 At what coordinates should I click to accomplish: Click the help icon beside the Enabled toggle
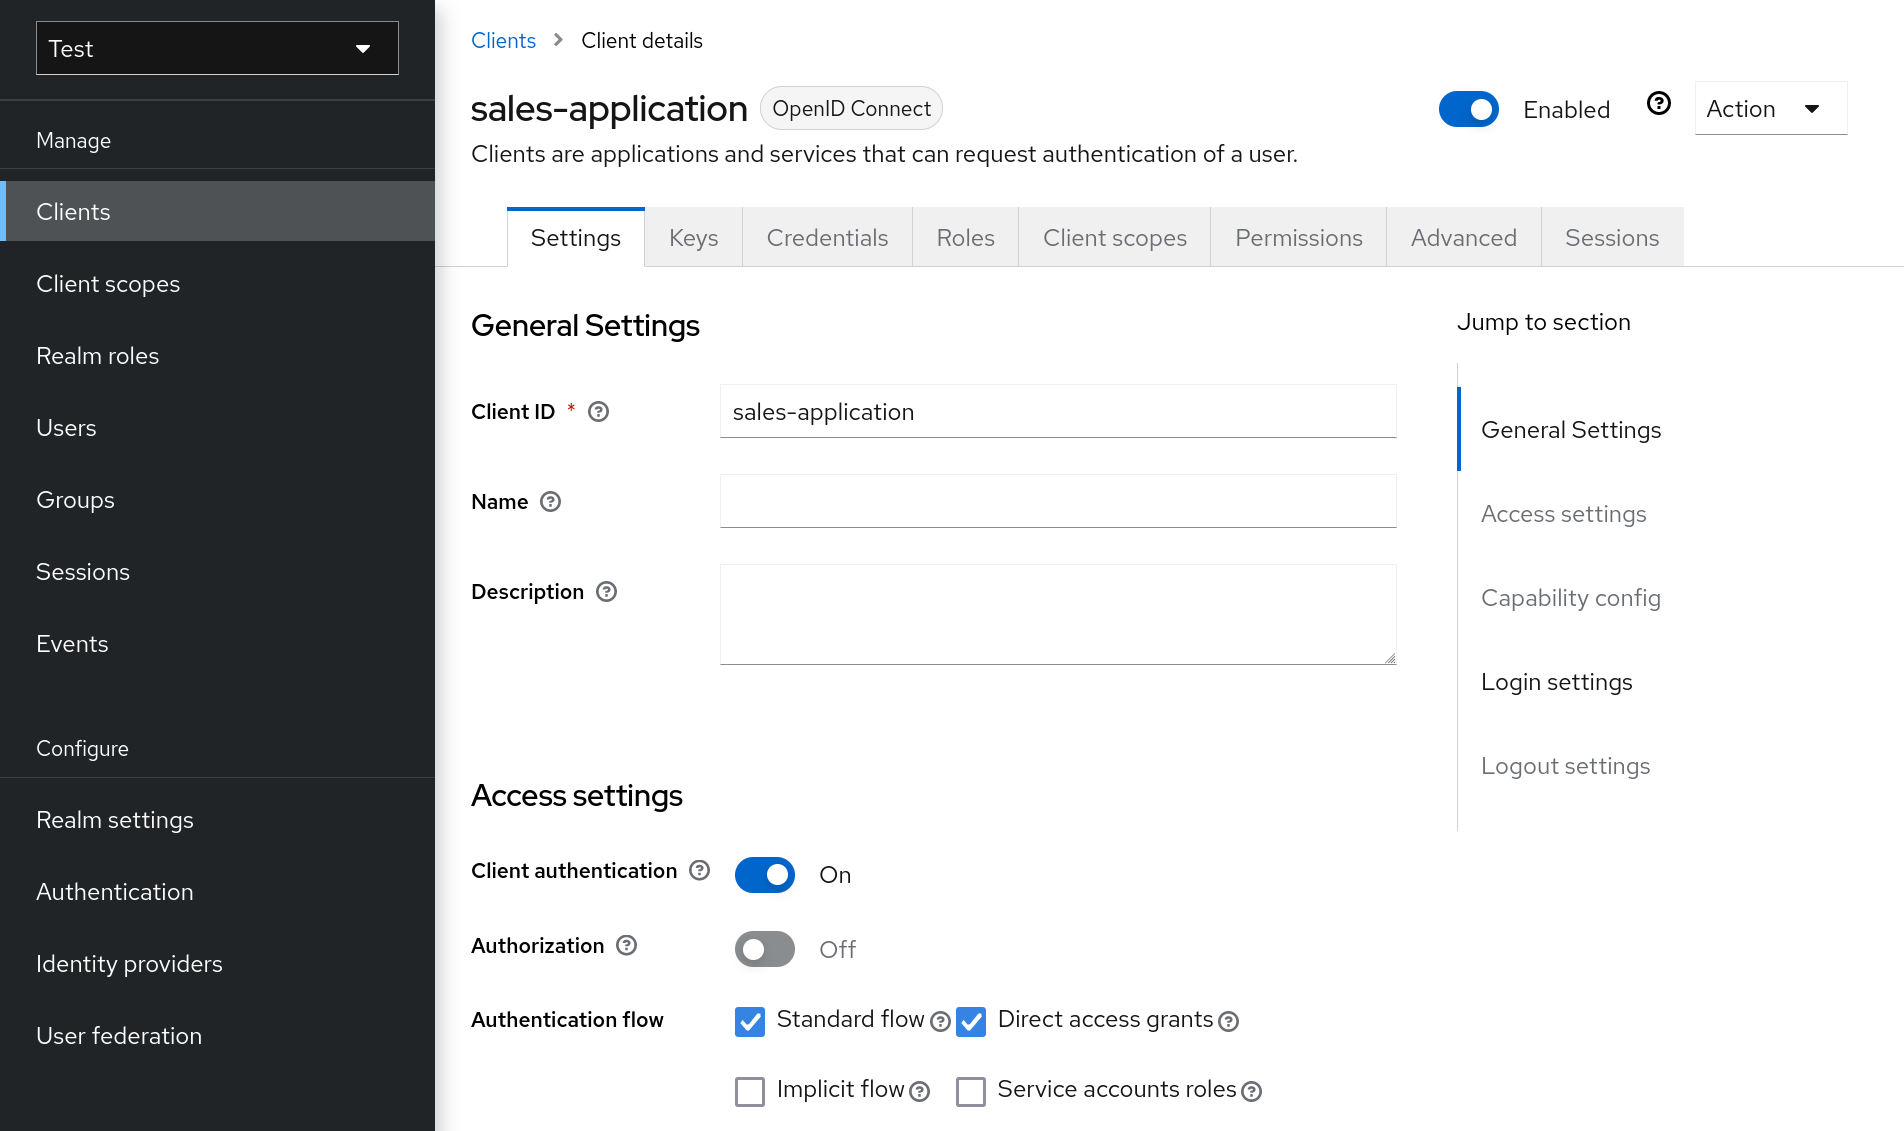1658,103
